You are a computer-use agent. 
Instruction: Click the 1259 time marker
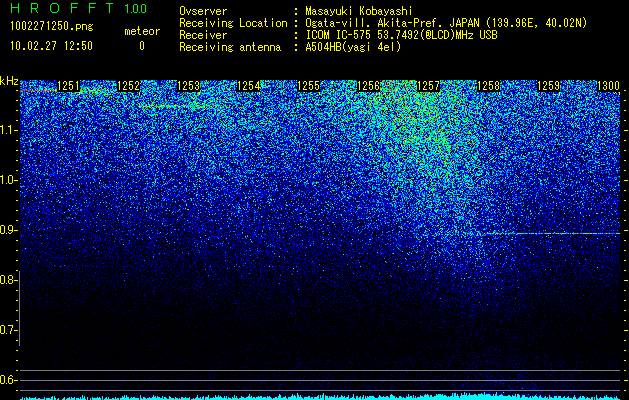click(x=548, y=86)
